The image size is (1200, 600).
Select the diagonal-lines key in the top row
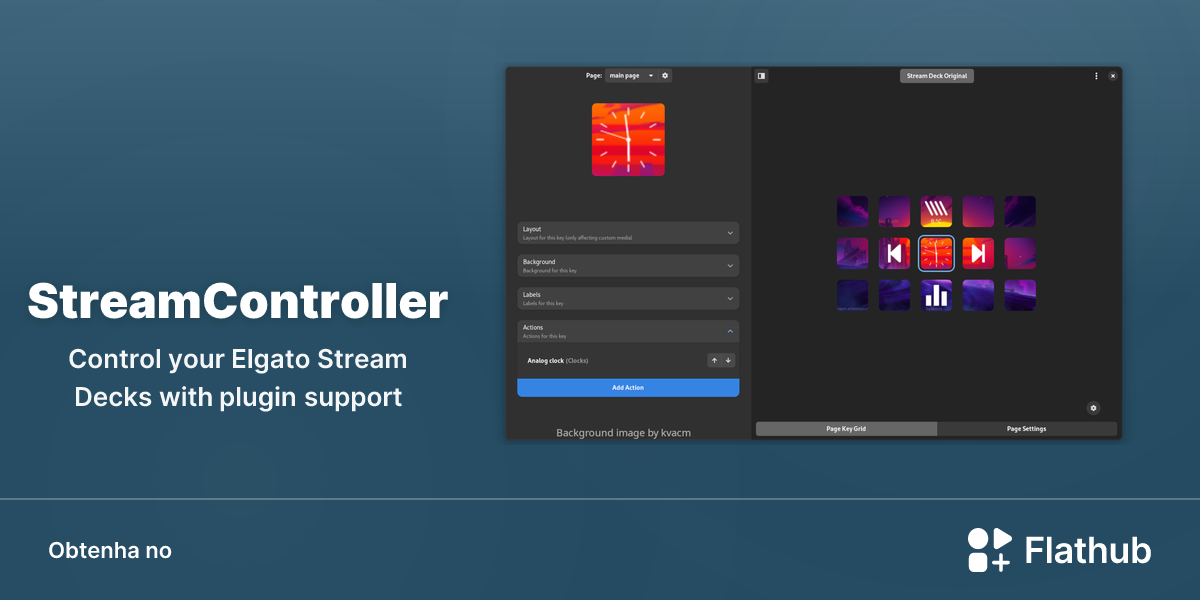936,211
